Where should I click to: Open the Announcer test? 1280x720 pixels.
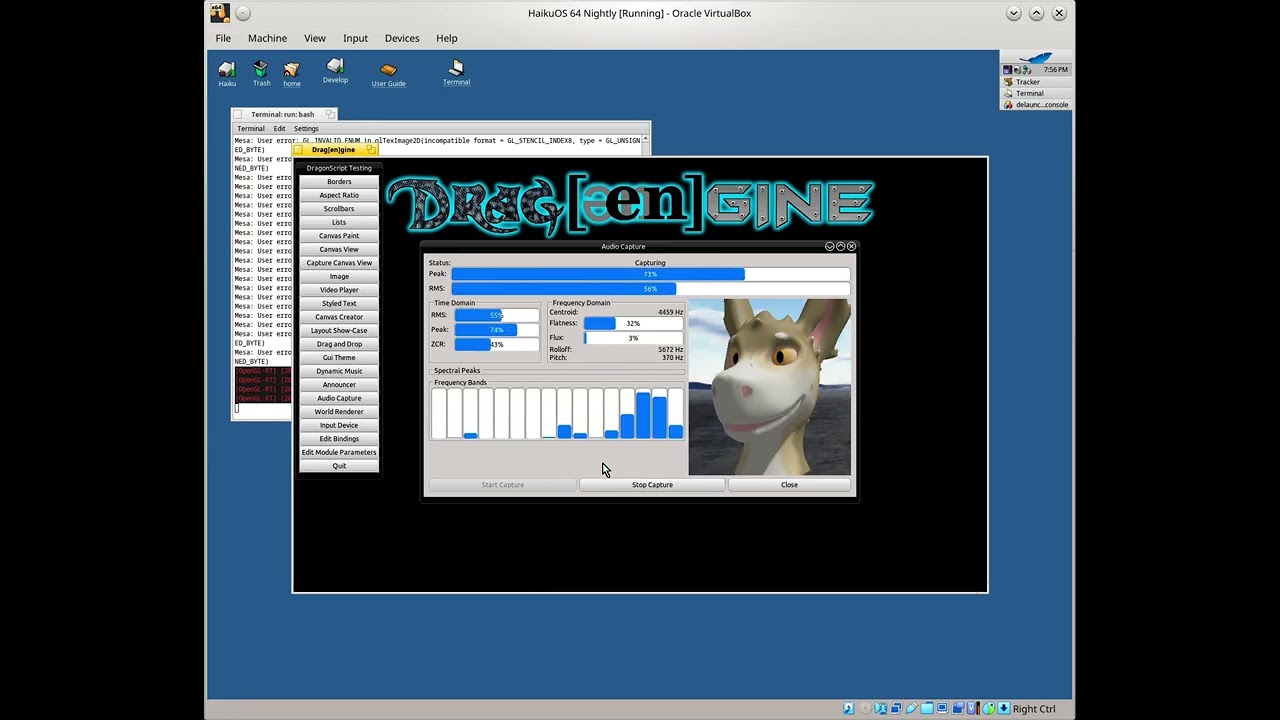click(339, 384)
